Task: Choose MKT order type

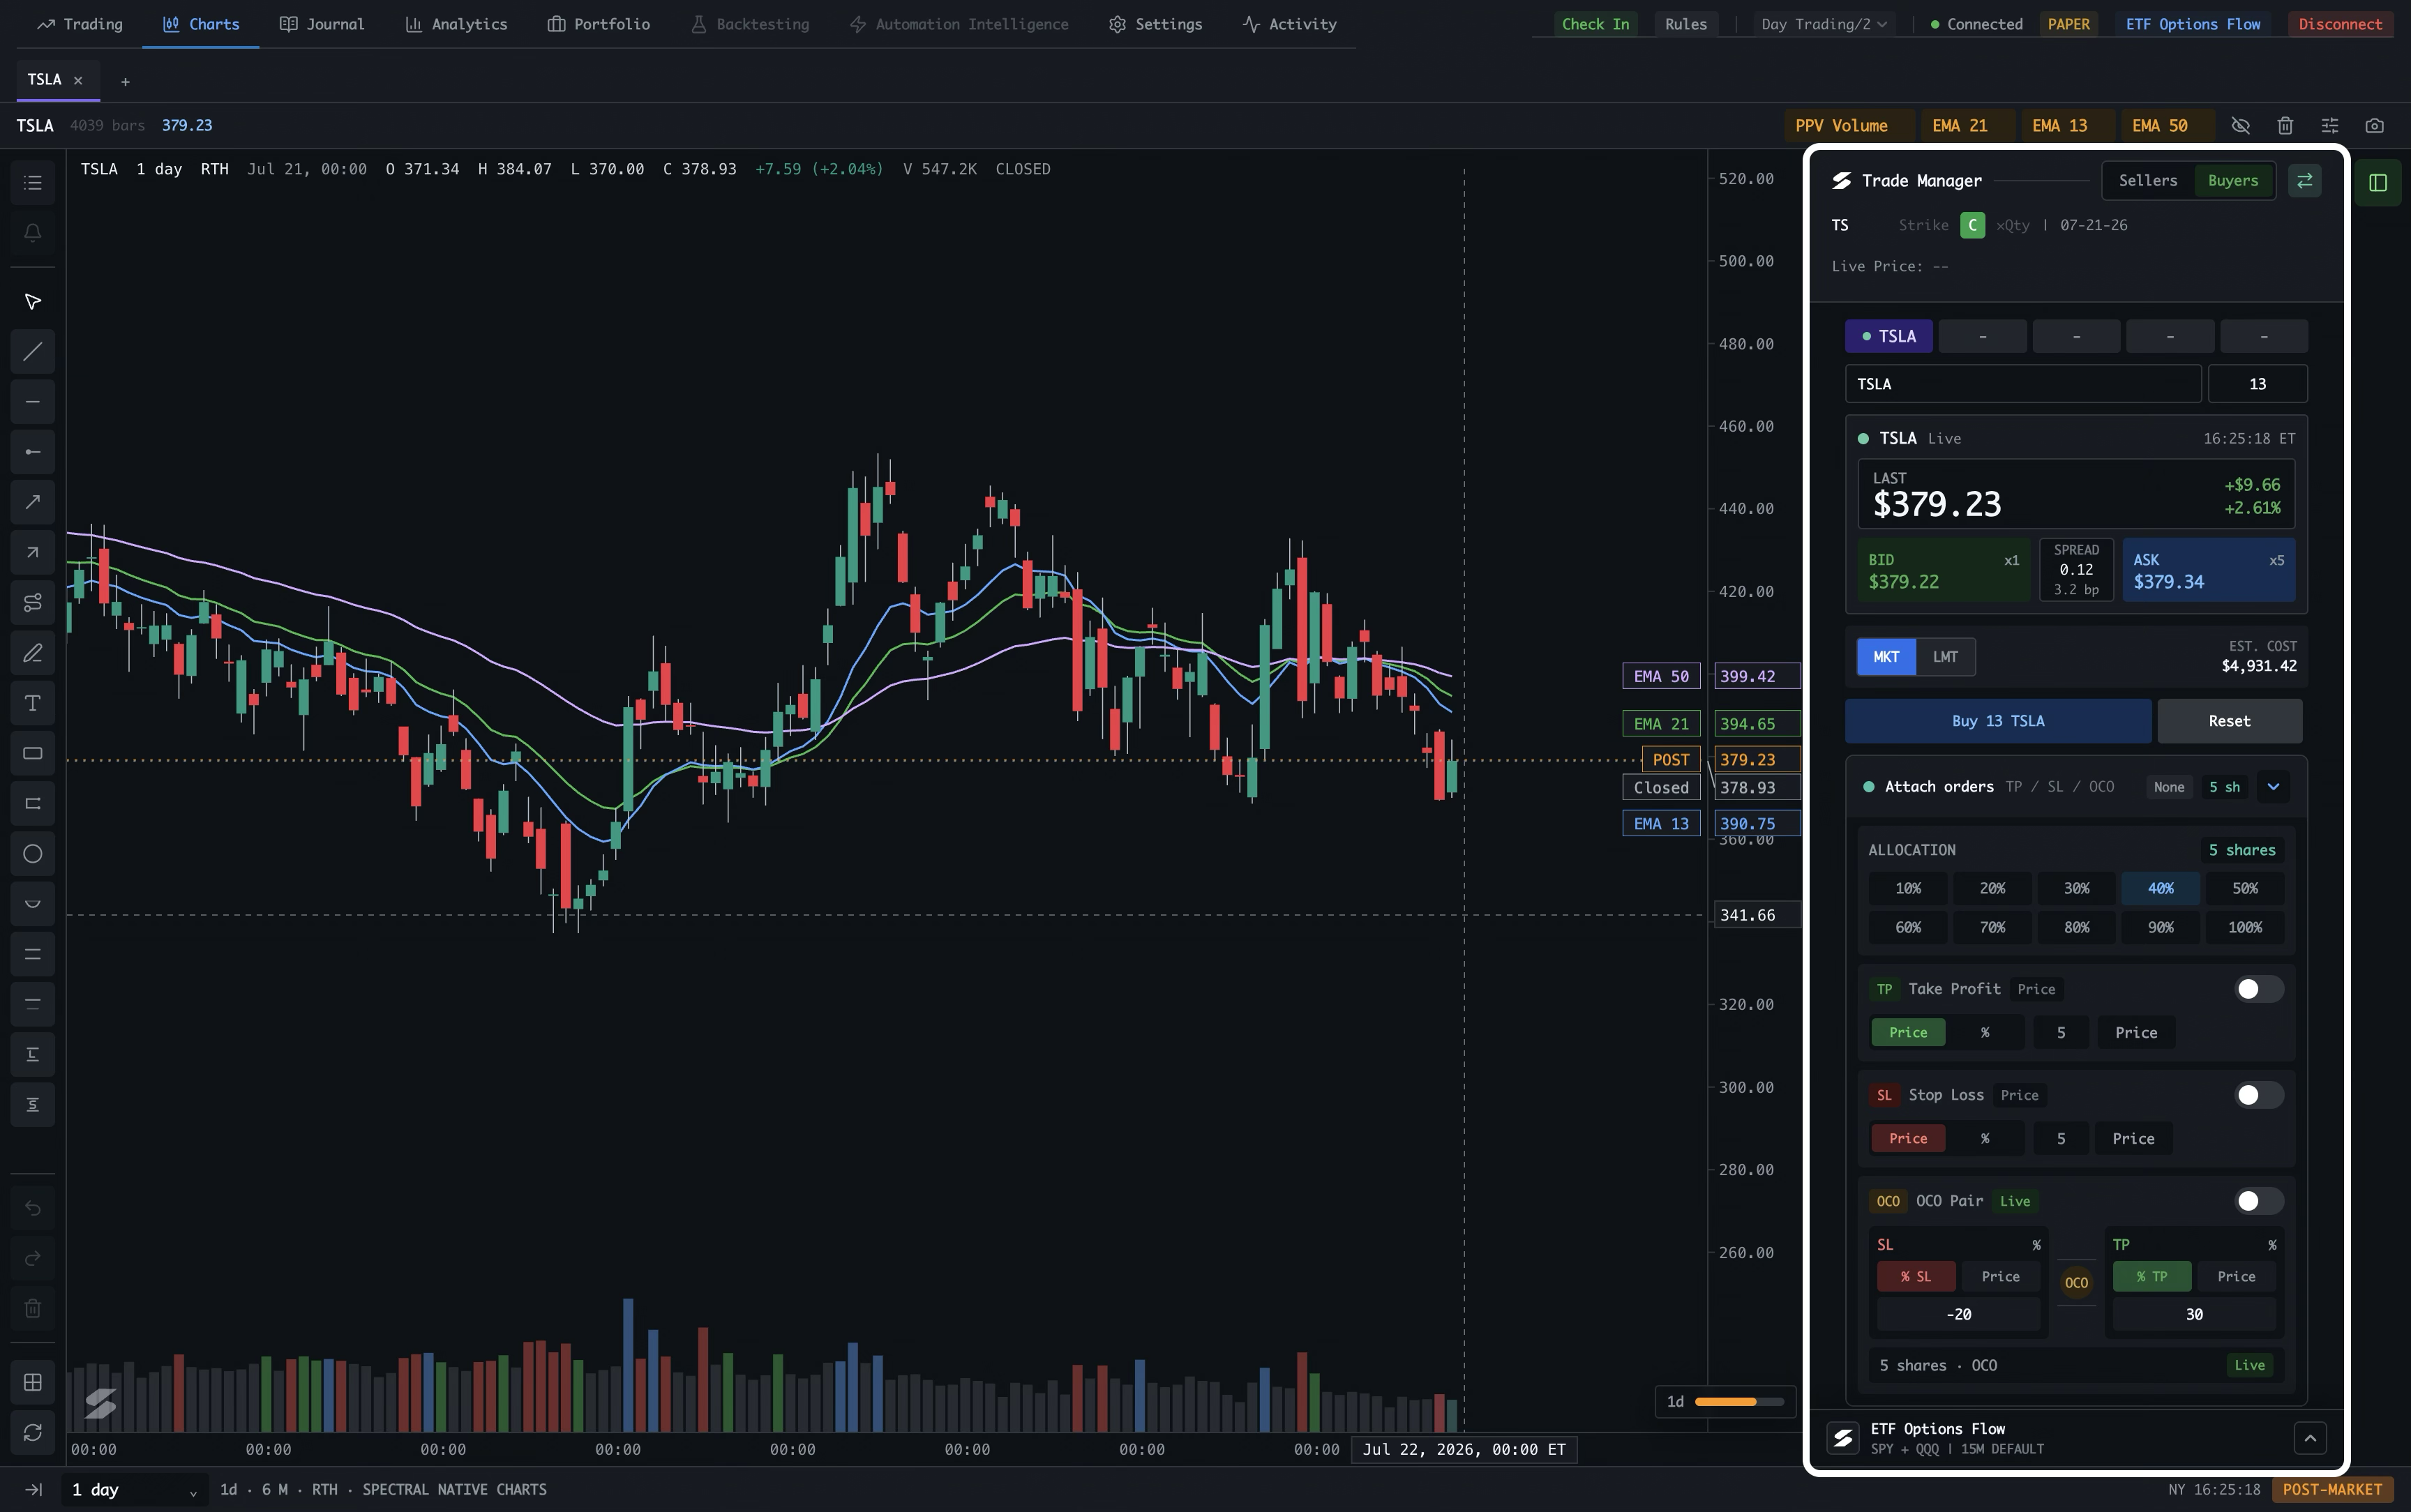Action: click(x=1886, y=657)
